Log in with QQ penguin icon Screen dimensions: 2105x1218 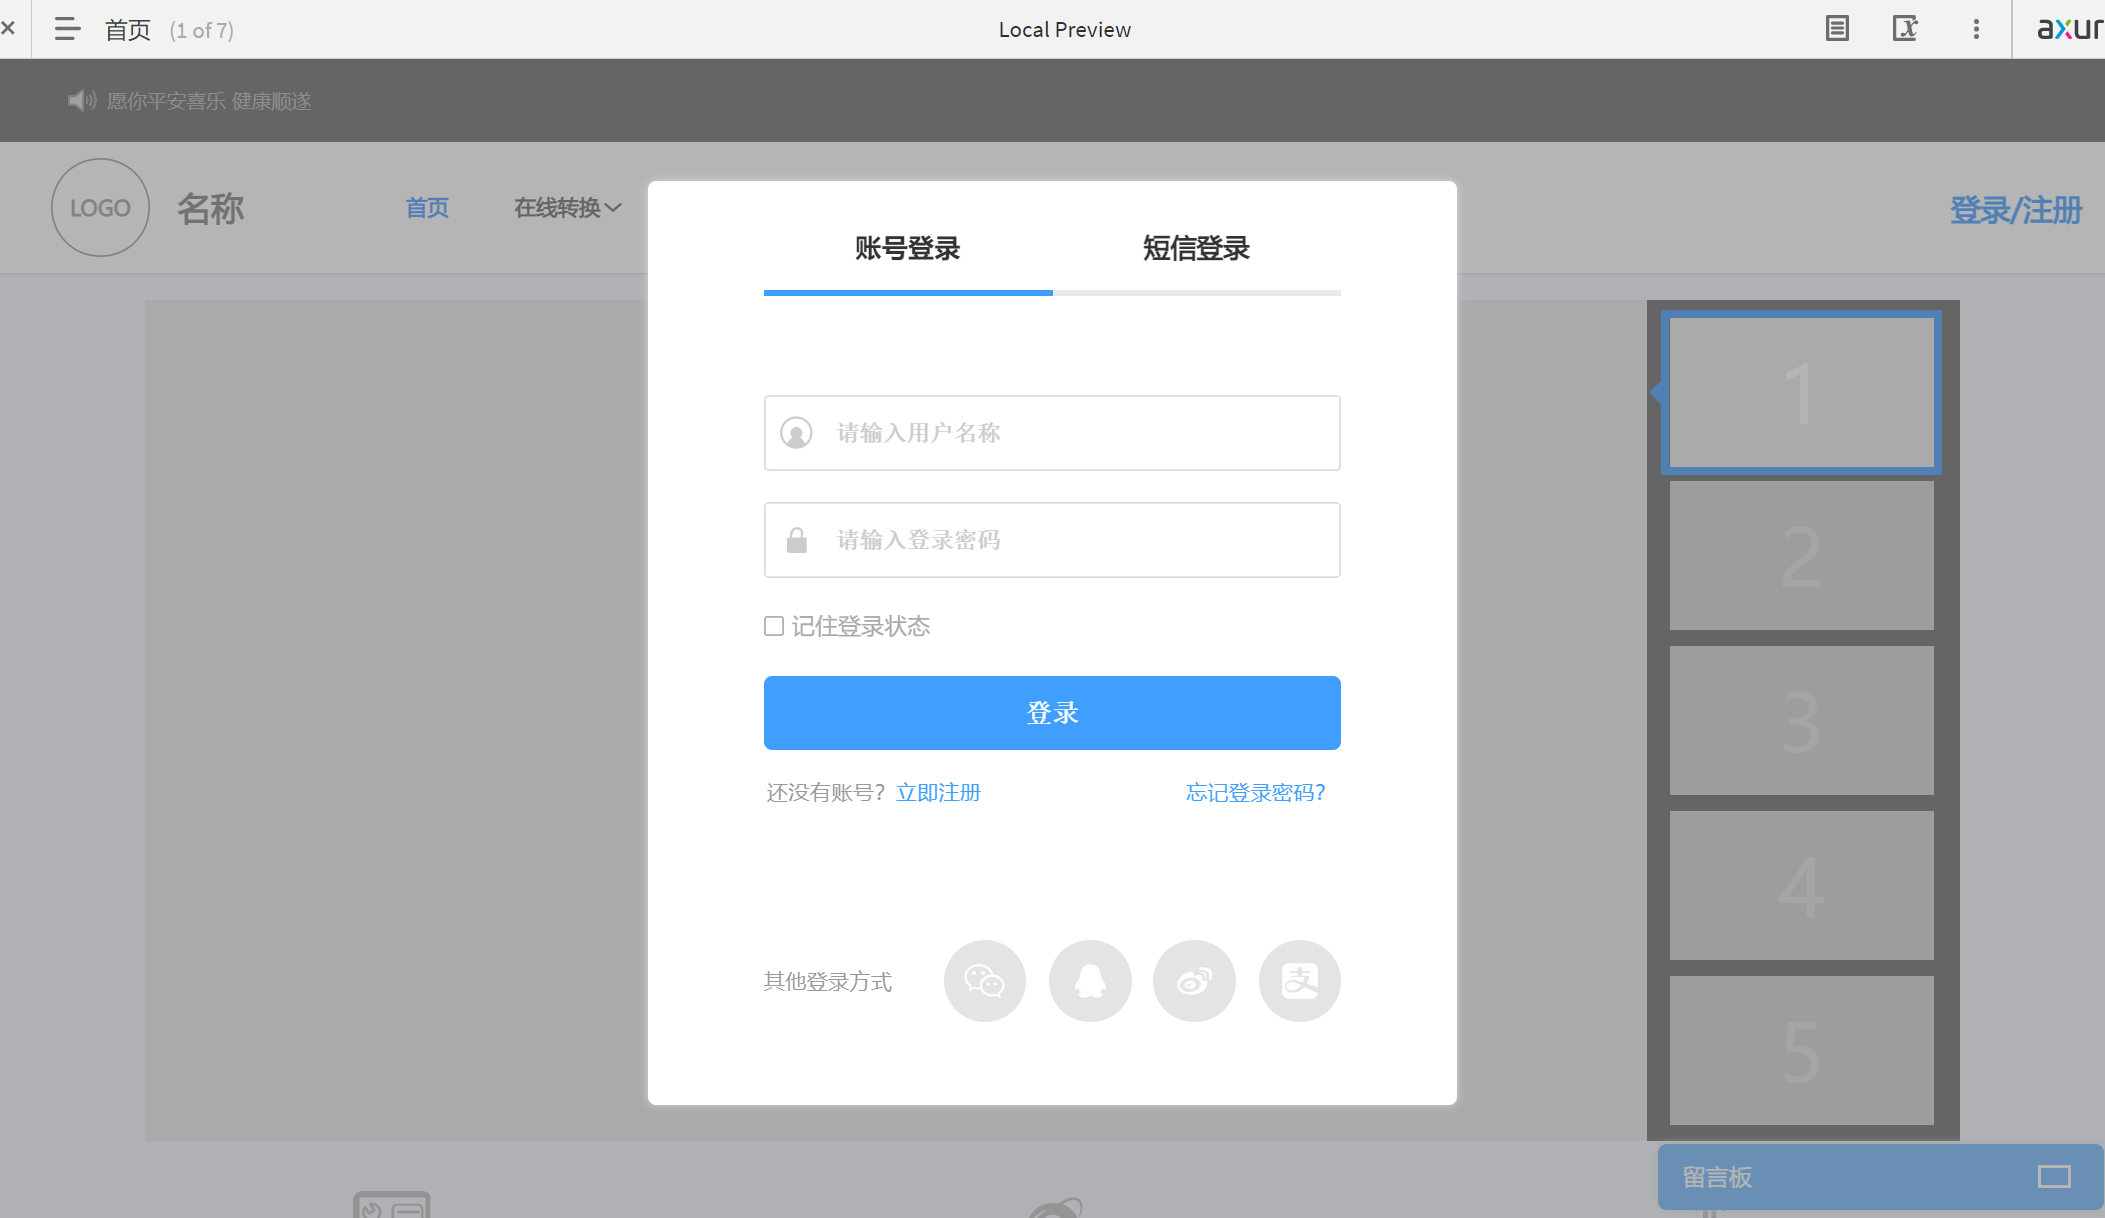point(1090,981)
